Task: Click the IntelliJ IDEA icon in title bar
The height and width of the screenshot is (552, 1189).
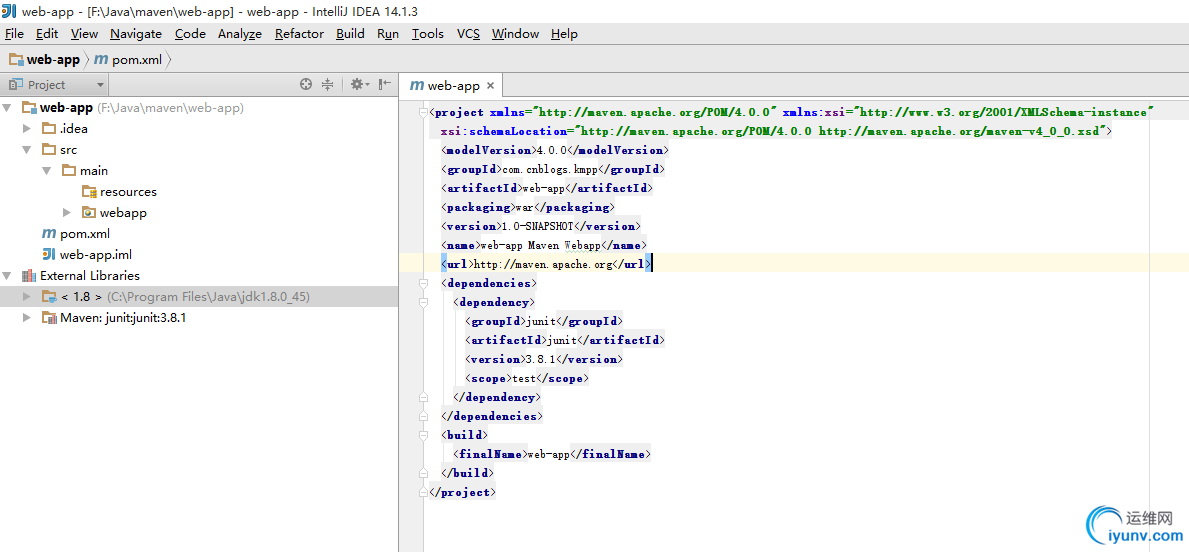Action: (x=8, y=11)
